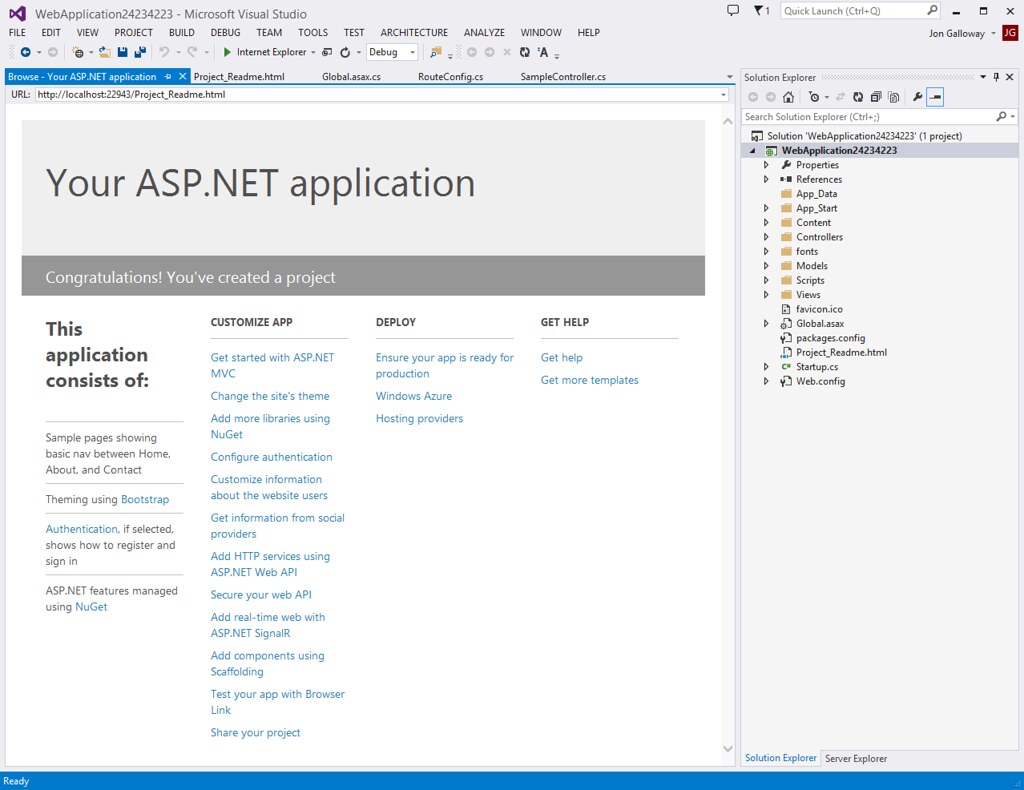
Task: Expand the Views folder in tree
Action: coord(766,295)
